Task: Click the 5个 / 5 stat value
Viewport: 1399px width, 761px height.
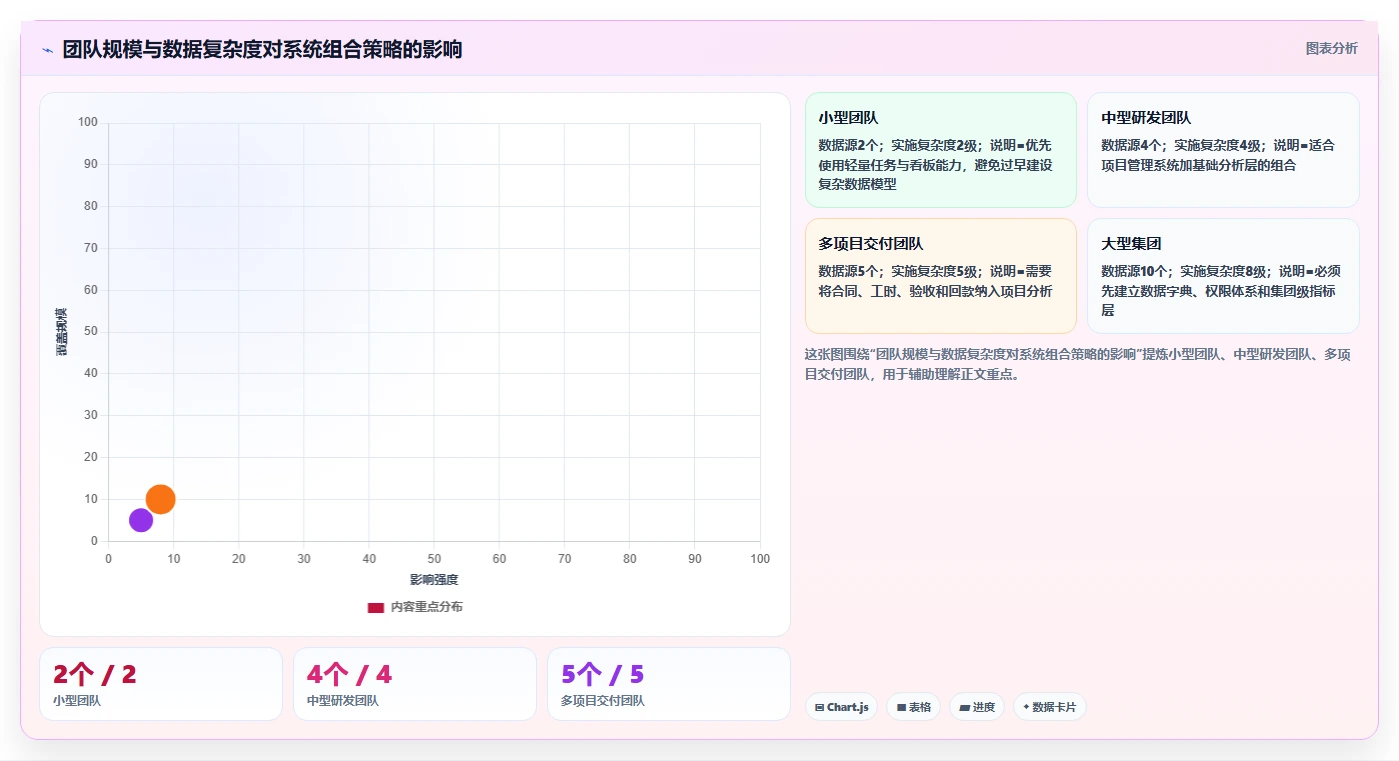Action: click(603, 675)
